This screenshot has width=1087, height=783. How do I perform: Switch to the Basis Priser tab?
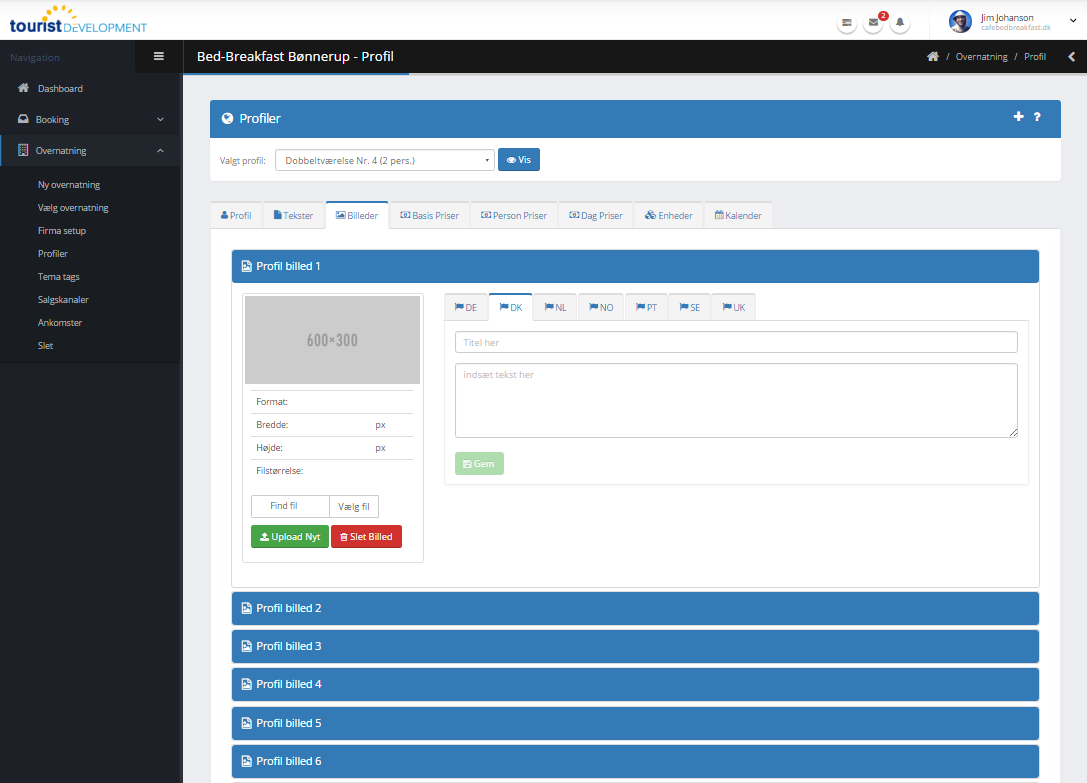pyautogui.click(x=429, y=215)
